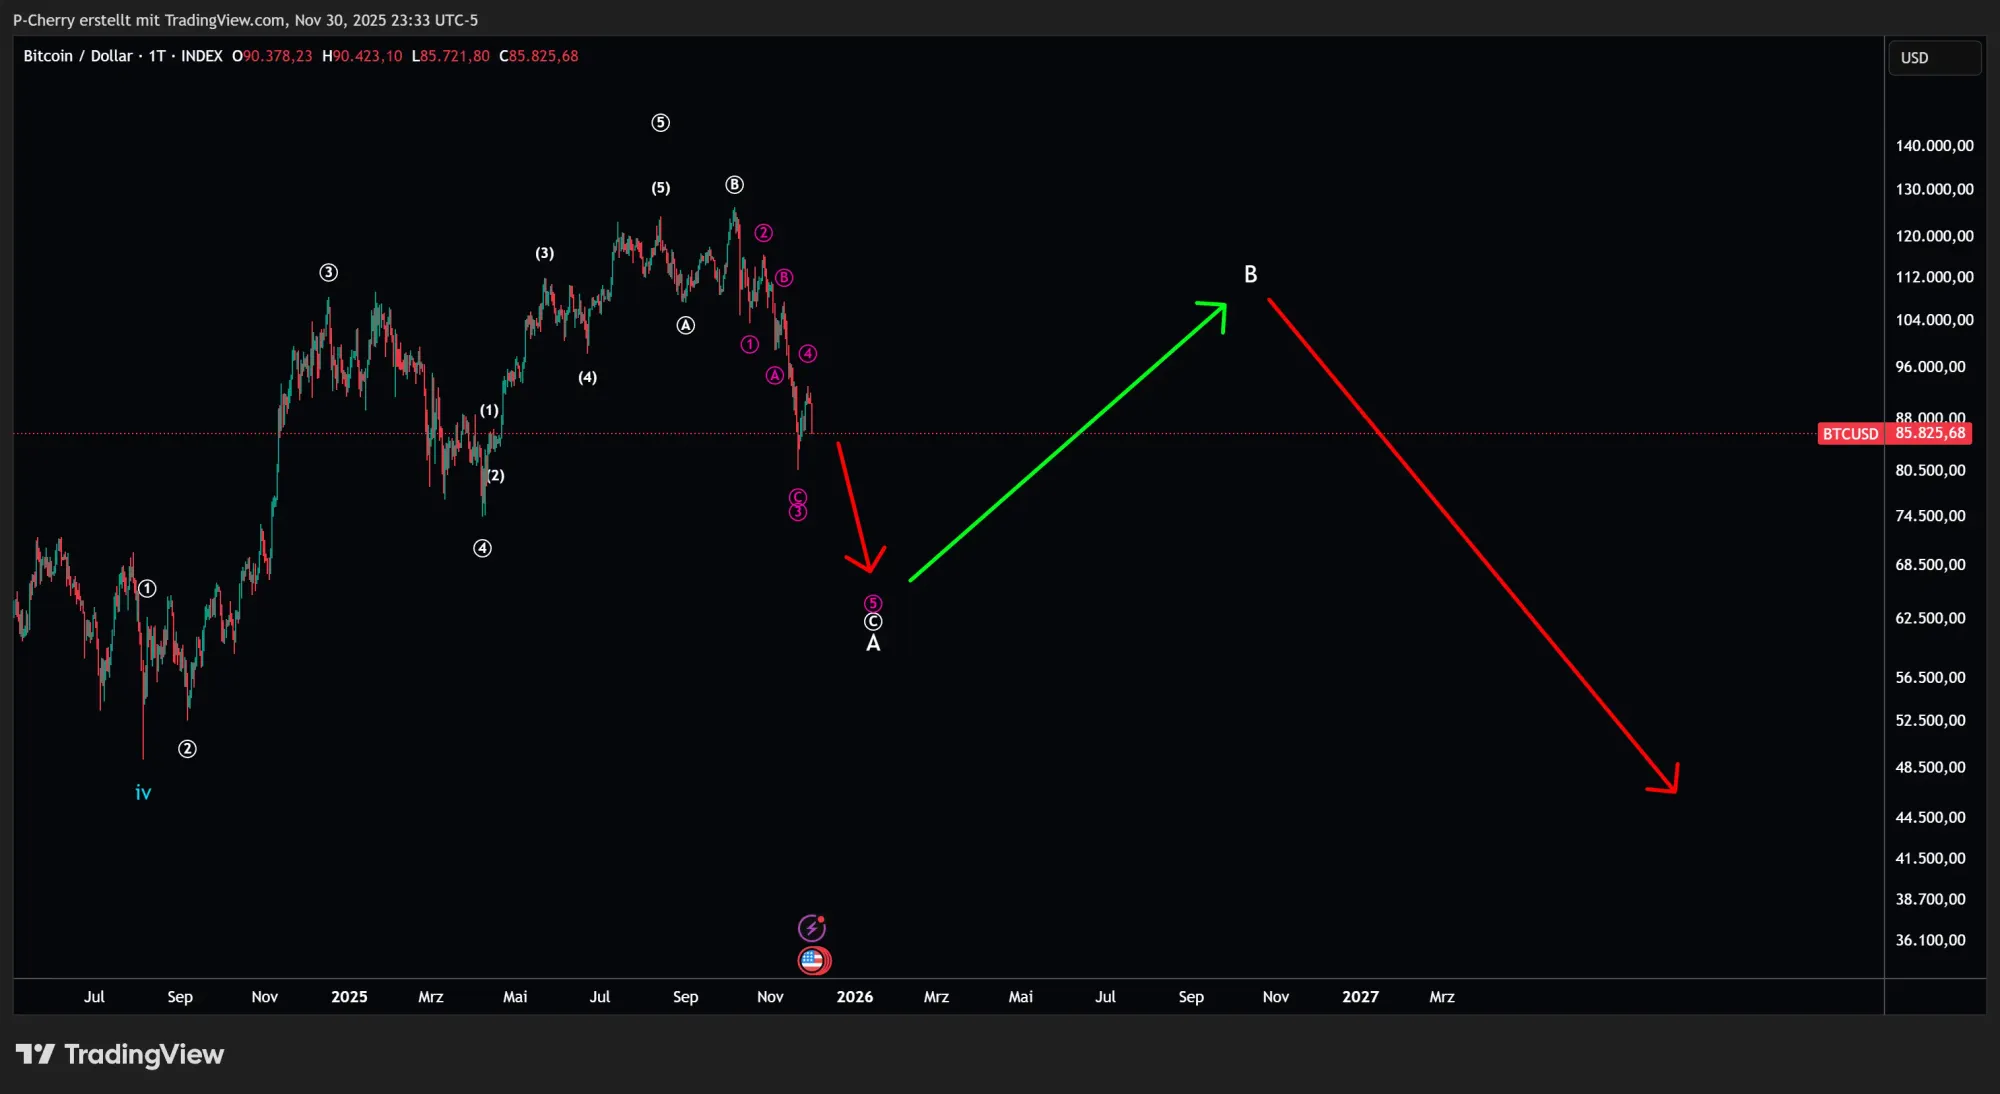The width and height of the screenshot is (2000, 1094).
Task: Click the blue 'iv' wave annotation
Action: coord(143,791)
